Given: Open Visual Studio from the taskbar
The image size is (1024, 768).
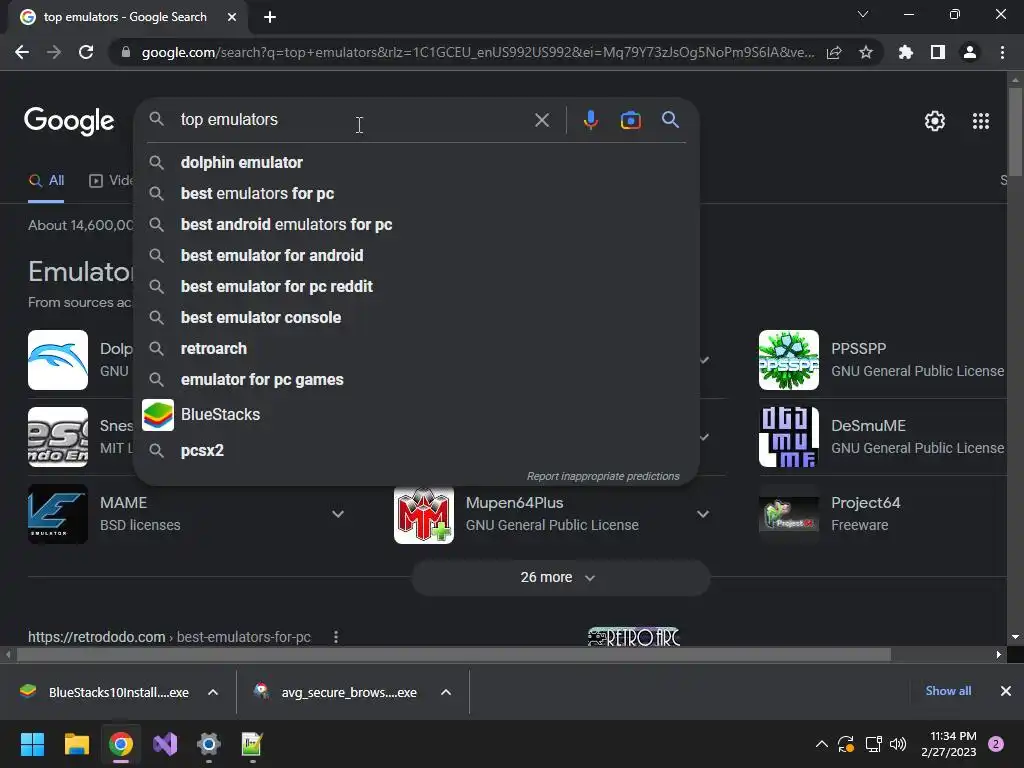Looking at the screenshot, I should (x=165, y=744).
